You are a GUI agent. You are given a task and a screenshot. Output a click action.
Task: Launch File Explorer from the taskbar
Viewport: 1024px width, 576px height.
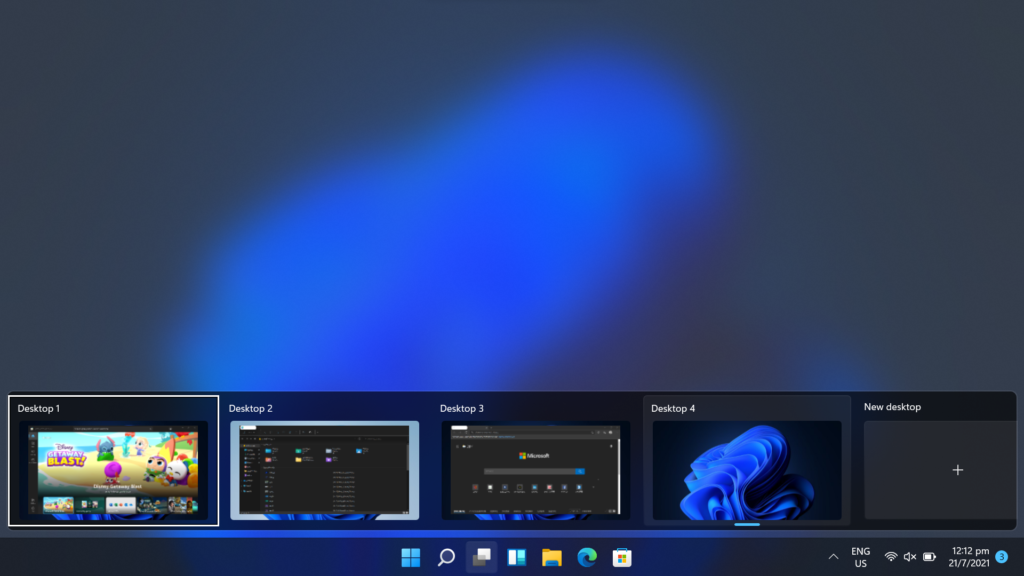(x=552, y=558)
